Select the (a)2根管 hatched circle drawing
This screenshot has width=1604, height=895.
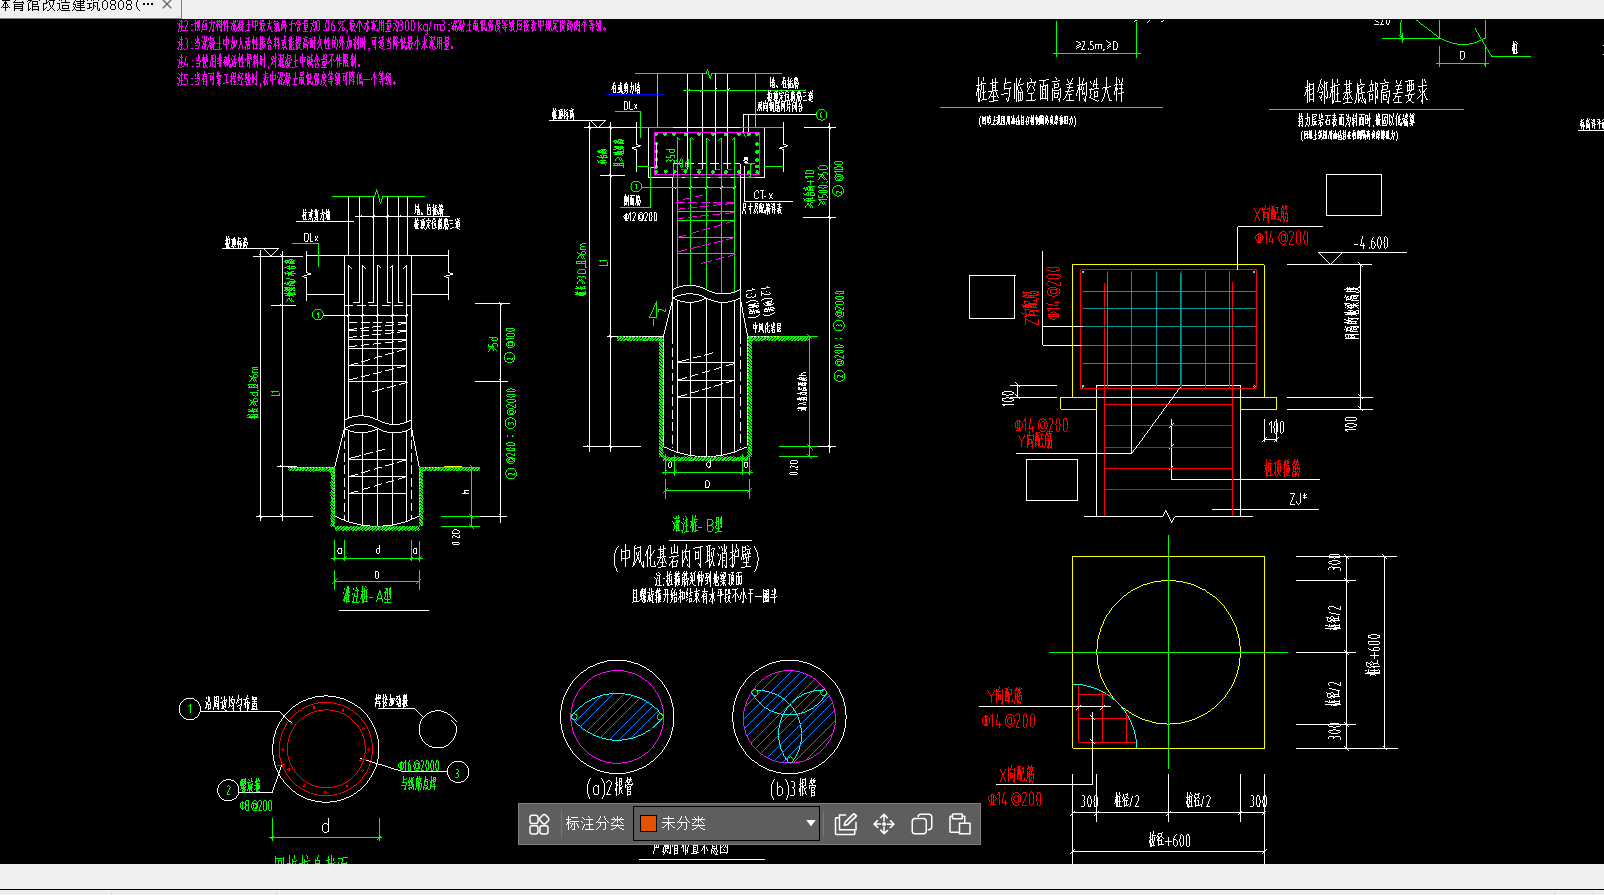pos(616,716)
